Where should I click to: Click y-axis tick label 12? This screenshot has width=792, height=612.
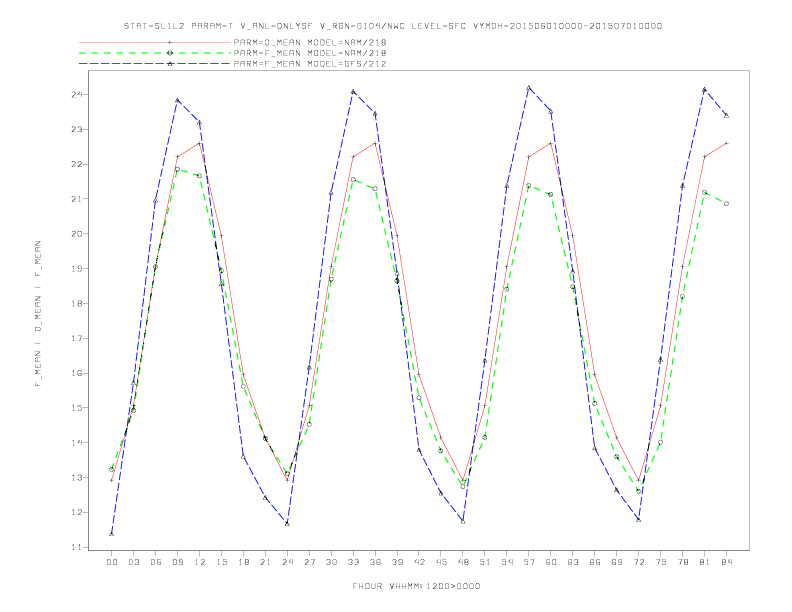pos(77,513)
